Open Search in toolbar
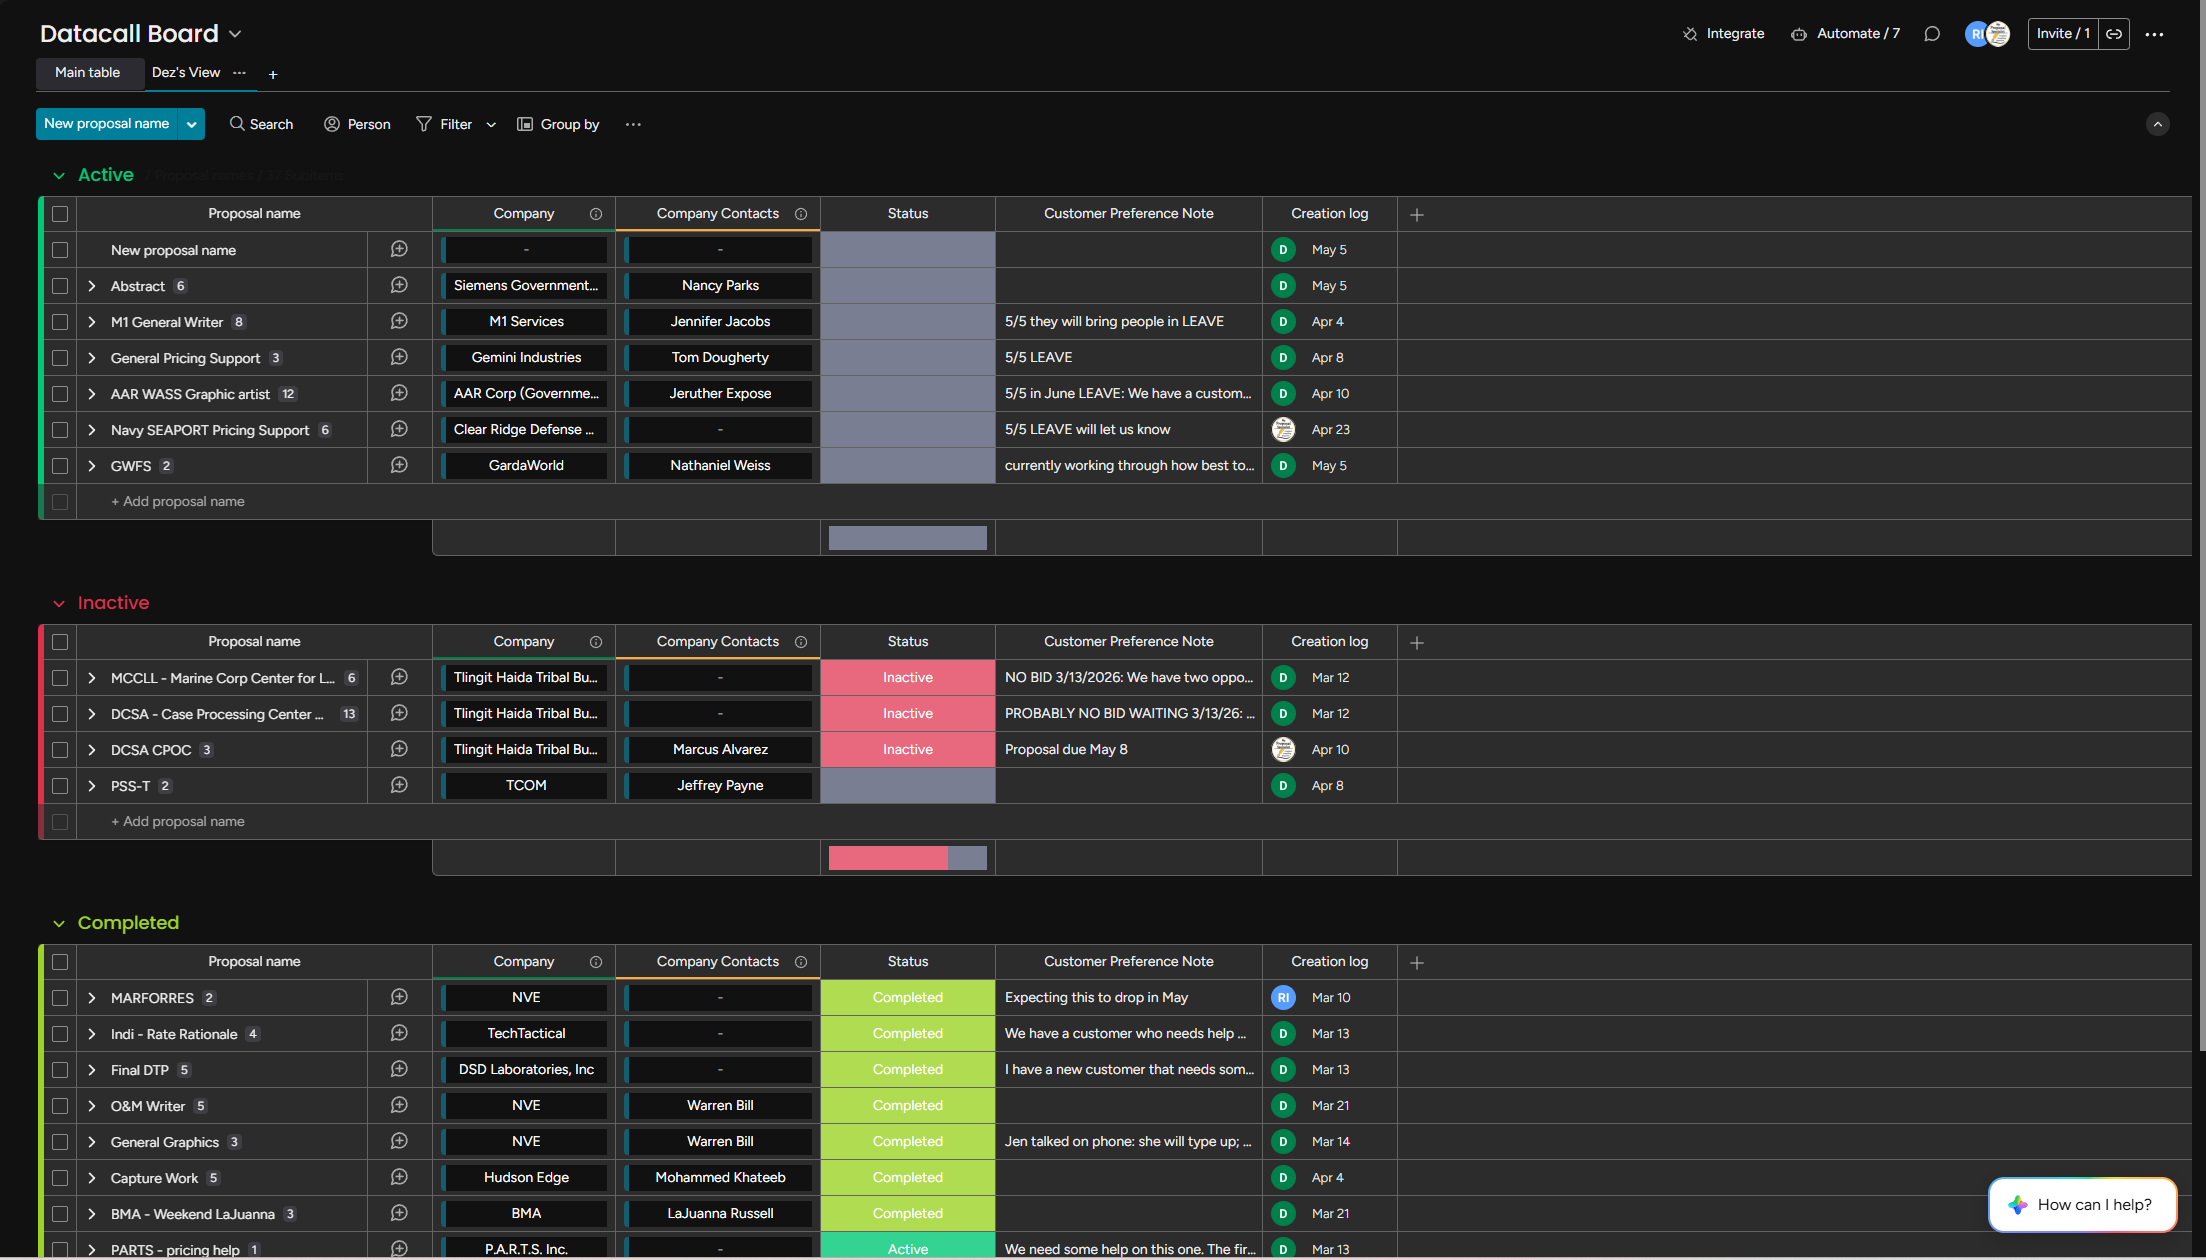 [261, 124]
